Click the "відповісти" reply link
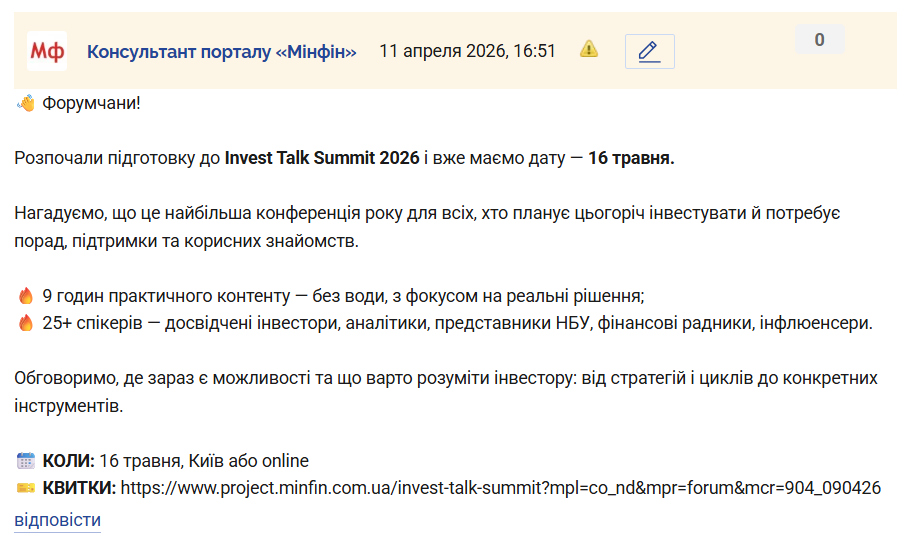The height and width of the screenshot is (544, 914). point(57,520)
